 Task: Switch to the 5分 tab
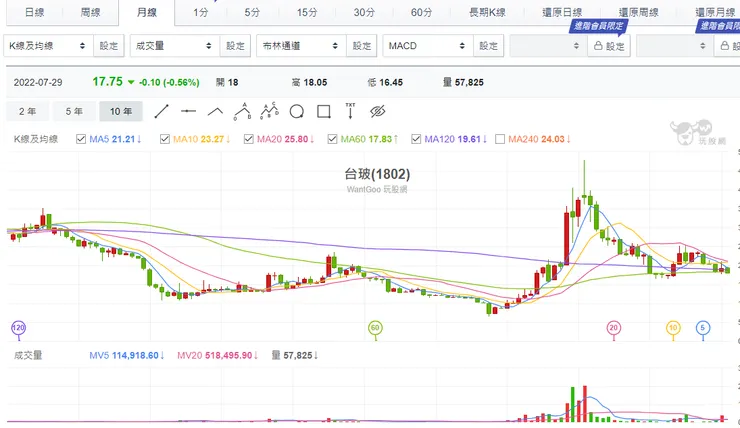(252, 12)
